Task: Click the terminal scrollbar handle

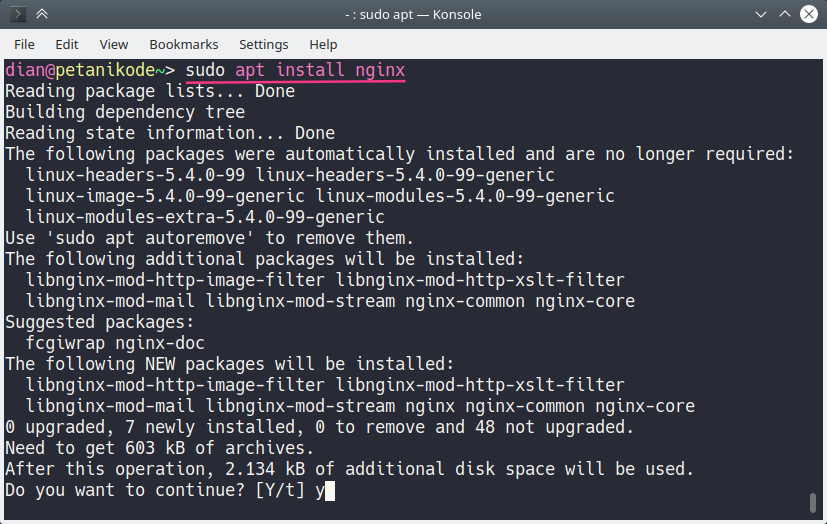Action: pyautogui.click(x=813, y=502)
